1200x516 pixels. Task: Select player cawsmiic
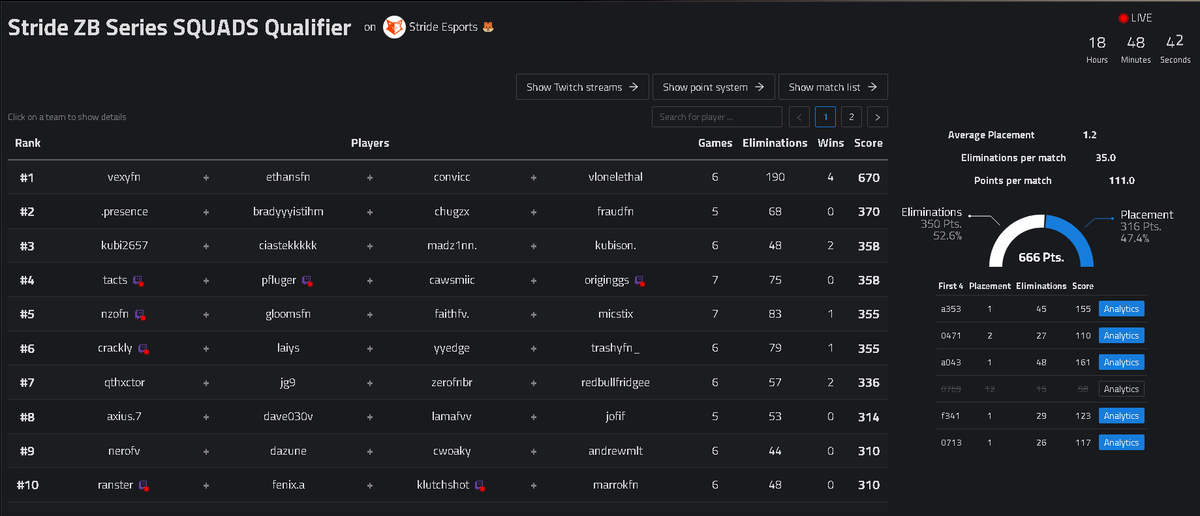[452, 280]
